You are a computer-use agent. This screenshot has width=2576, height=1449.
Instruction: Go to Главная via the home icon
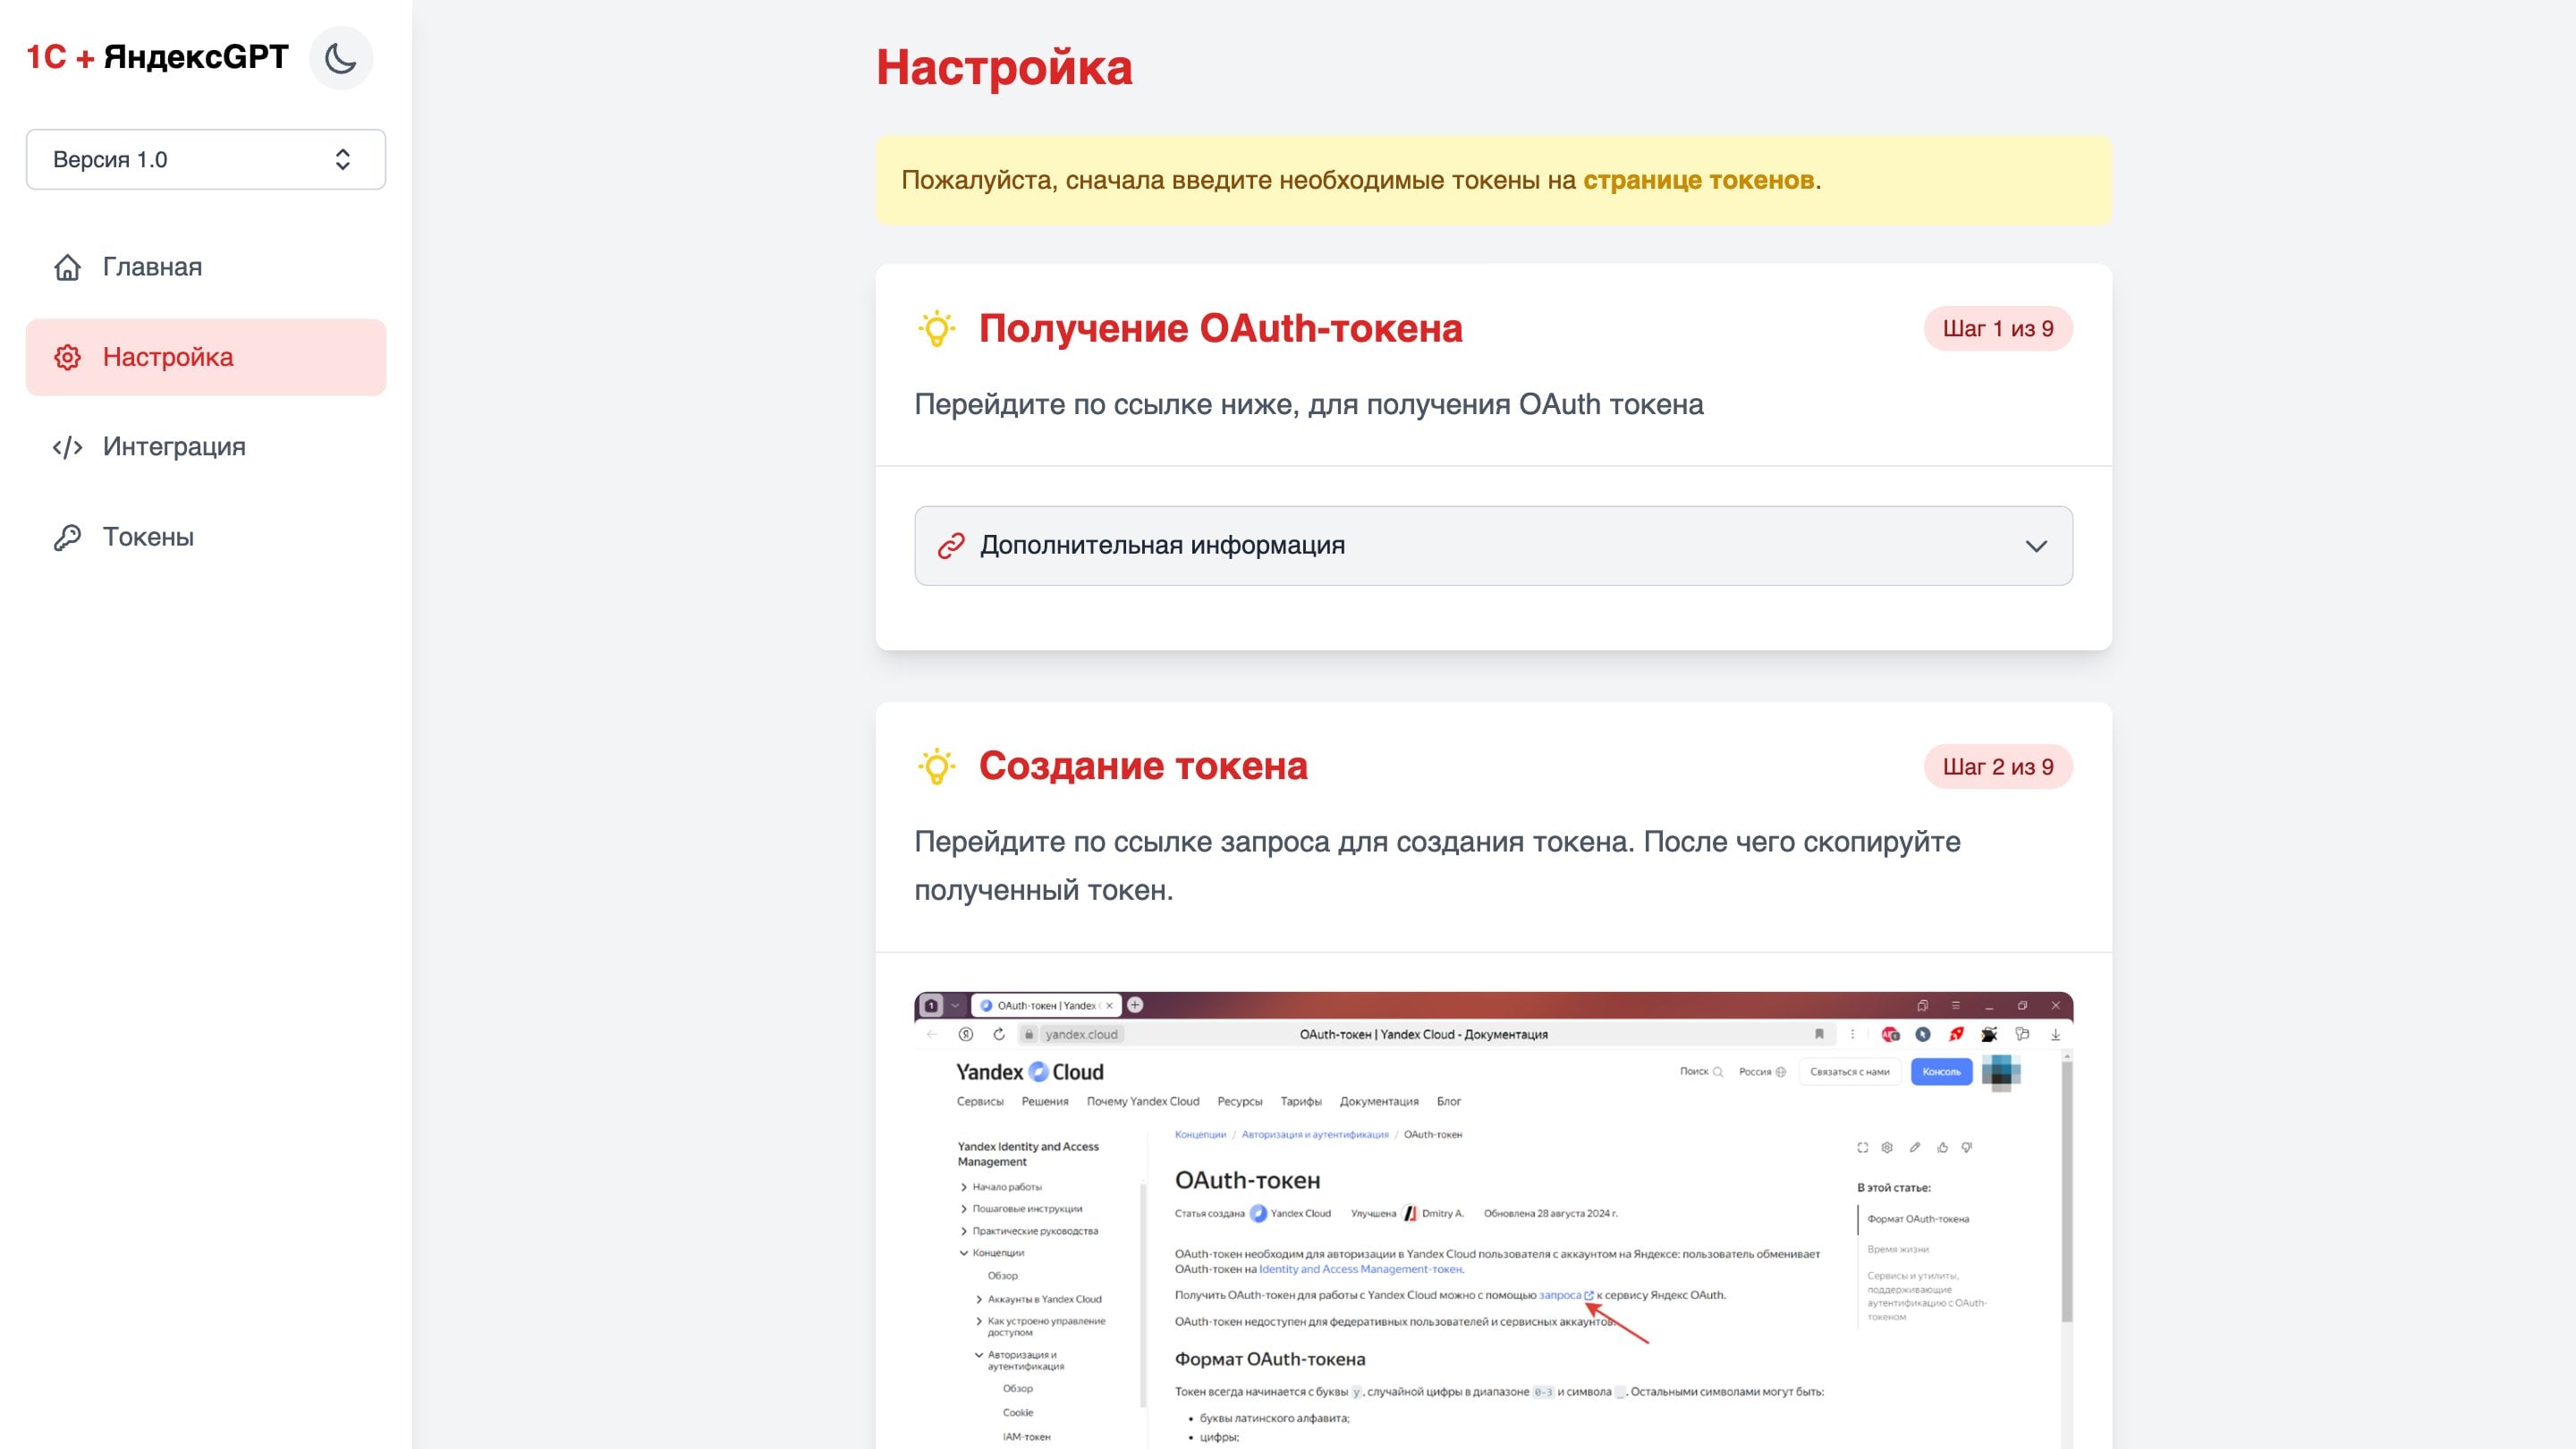pyautogui.click(x=67, y=267)
